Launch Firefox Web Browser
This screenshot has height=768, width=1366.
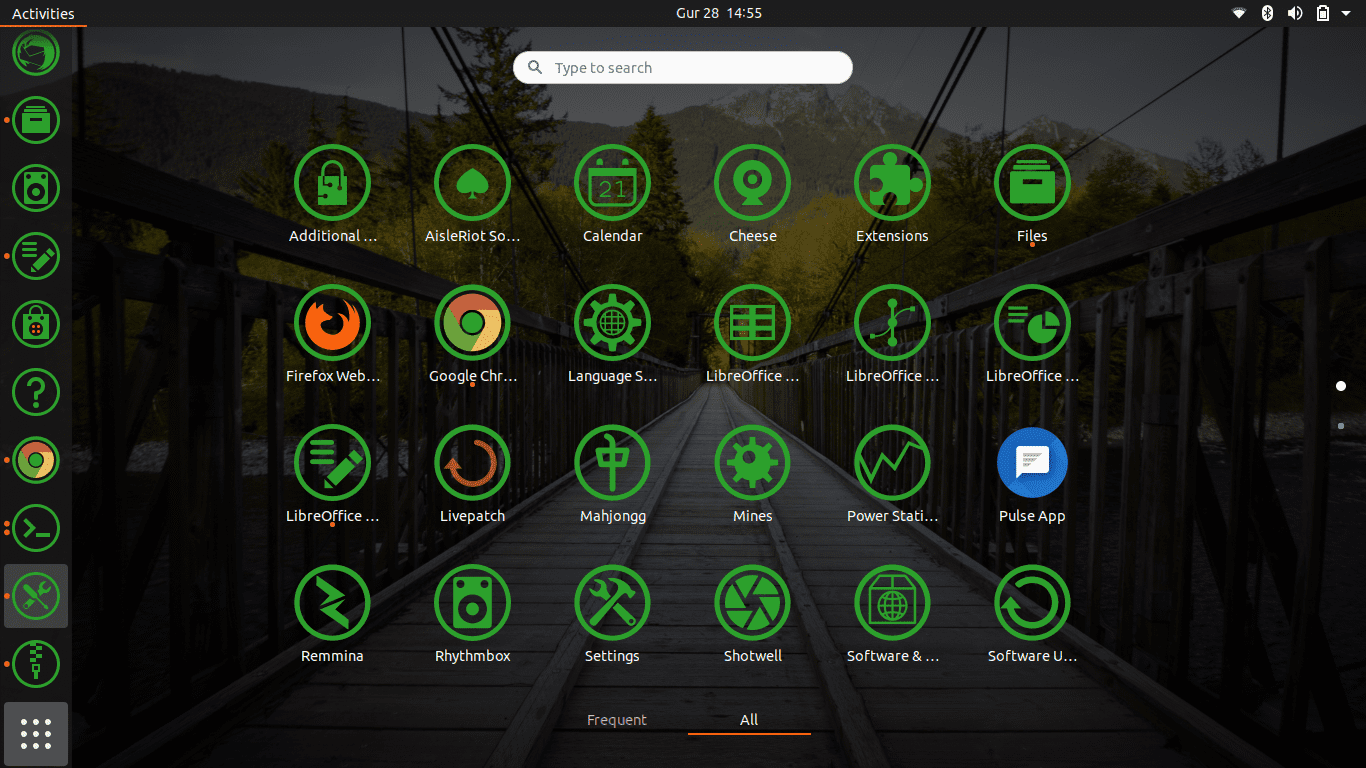[x=332, y=323]
